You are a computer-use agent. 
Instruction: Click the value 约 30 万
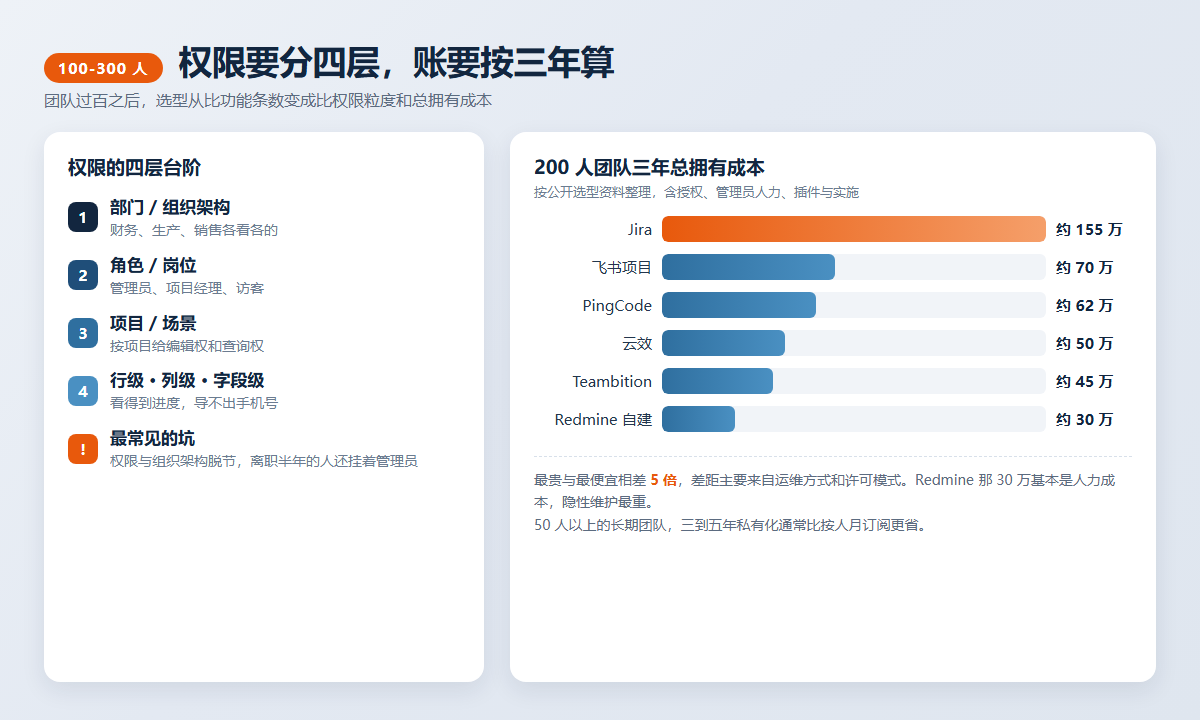pos(1085,420)
